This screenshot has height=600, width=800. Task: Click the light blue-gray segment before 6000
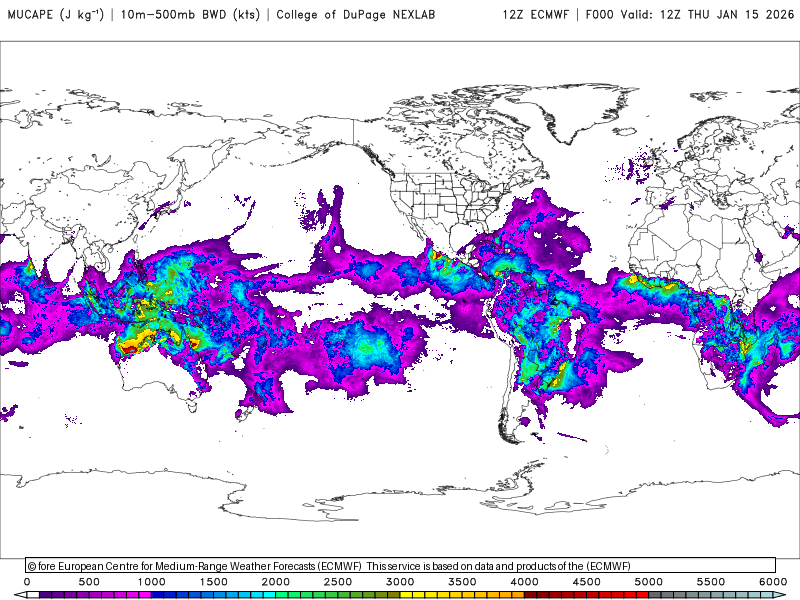(x=767, y=594)
